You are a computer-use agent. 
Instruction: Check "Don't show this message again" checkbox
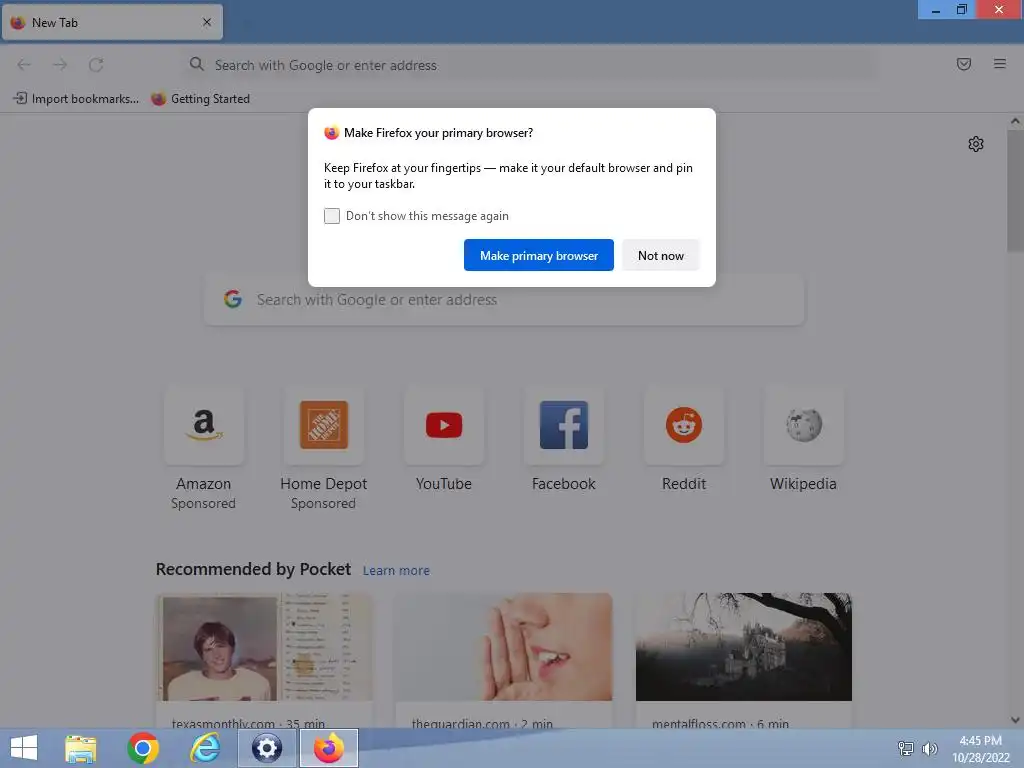point(332,216)
